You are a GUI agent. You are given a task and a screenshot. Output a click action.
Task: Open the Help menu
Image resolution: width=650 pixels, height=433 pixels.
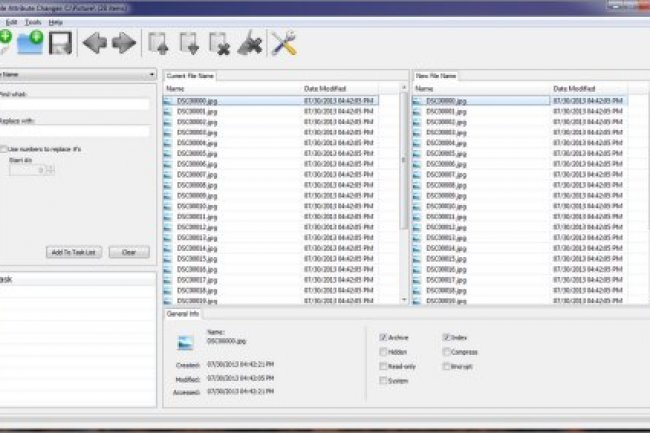pos(55,20)
